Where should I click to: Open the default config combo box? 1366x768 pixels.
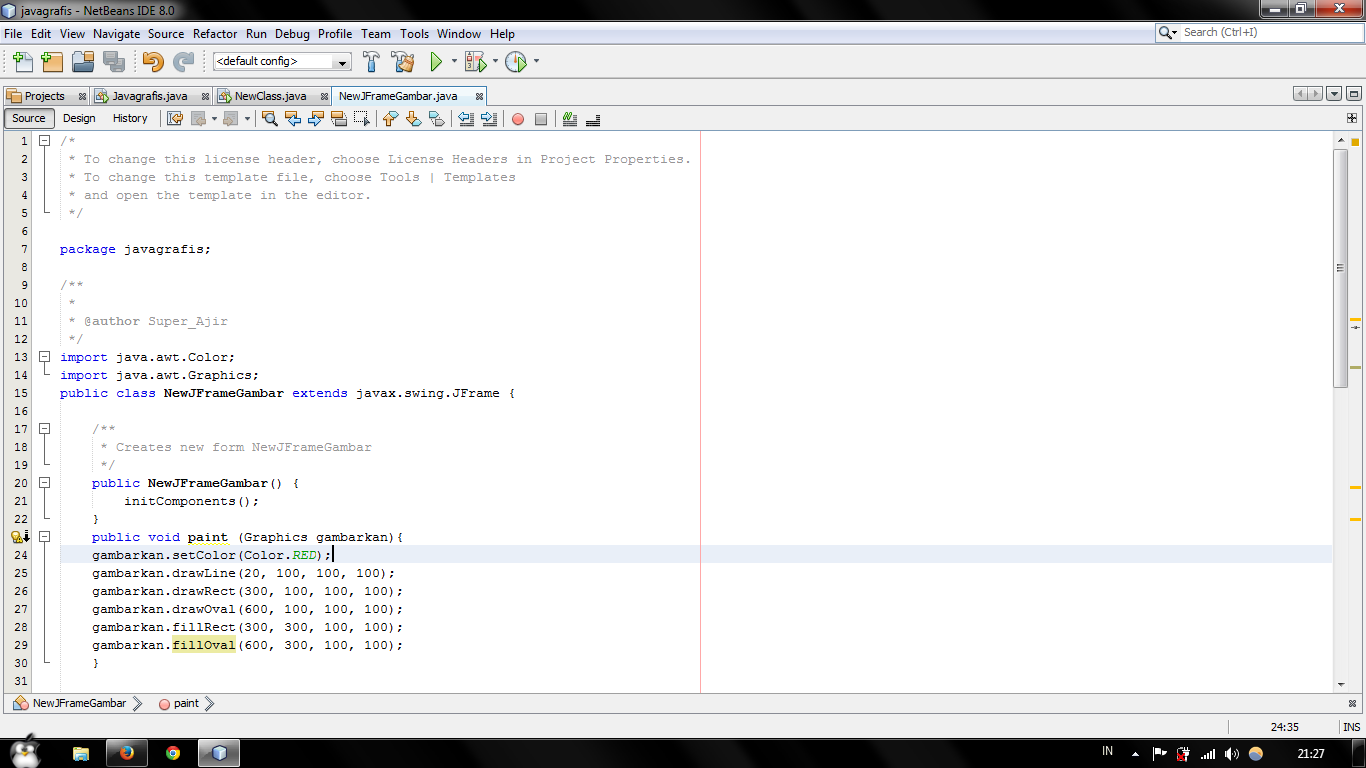282,62
